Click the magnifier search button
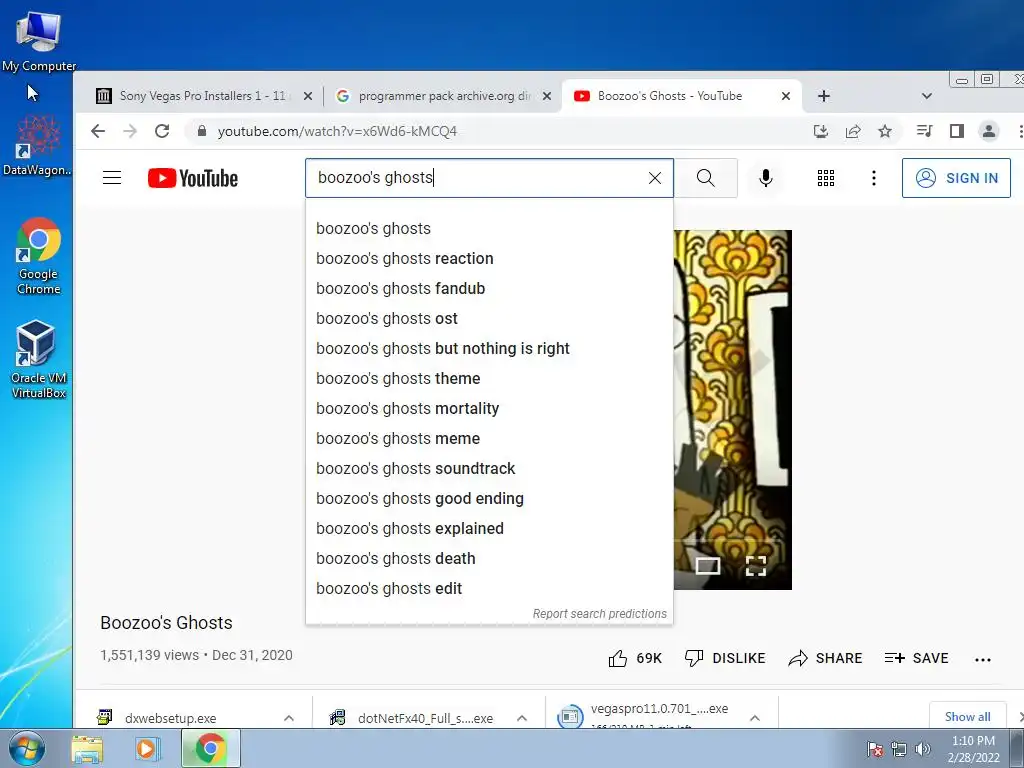Image resolution: width=1024 pixels, height=768 pixels. point(705,178)
